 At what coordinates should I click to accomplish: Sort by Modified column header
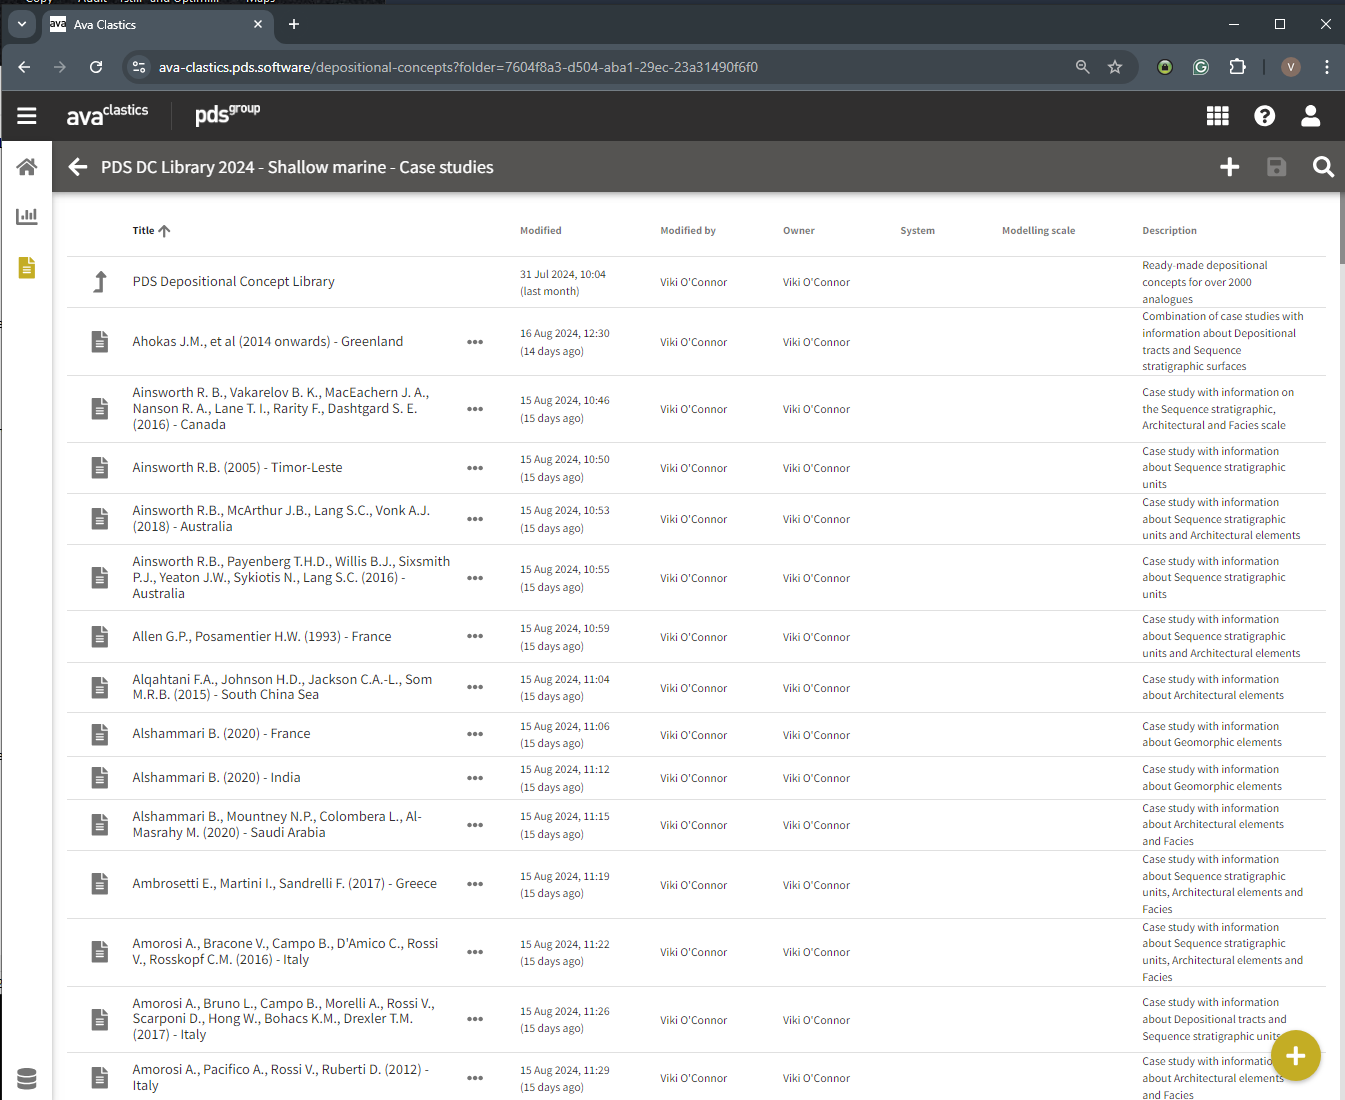[540, 231]
